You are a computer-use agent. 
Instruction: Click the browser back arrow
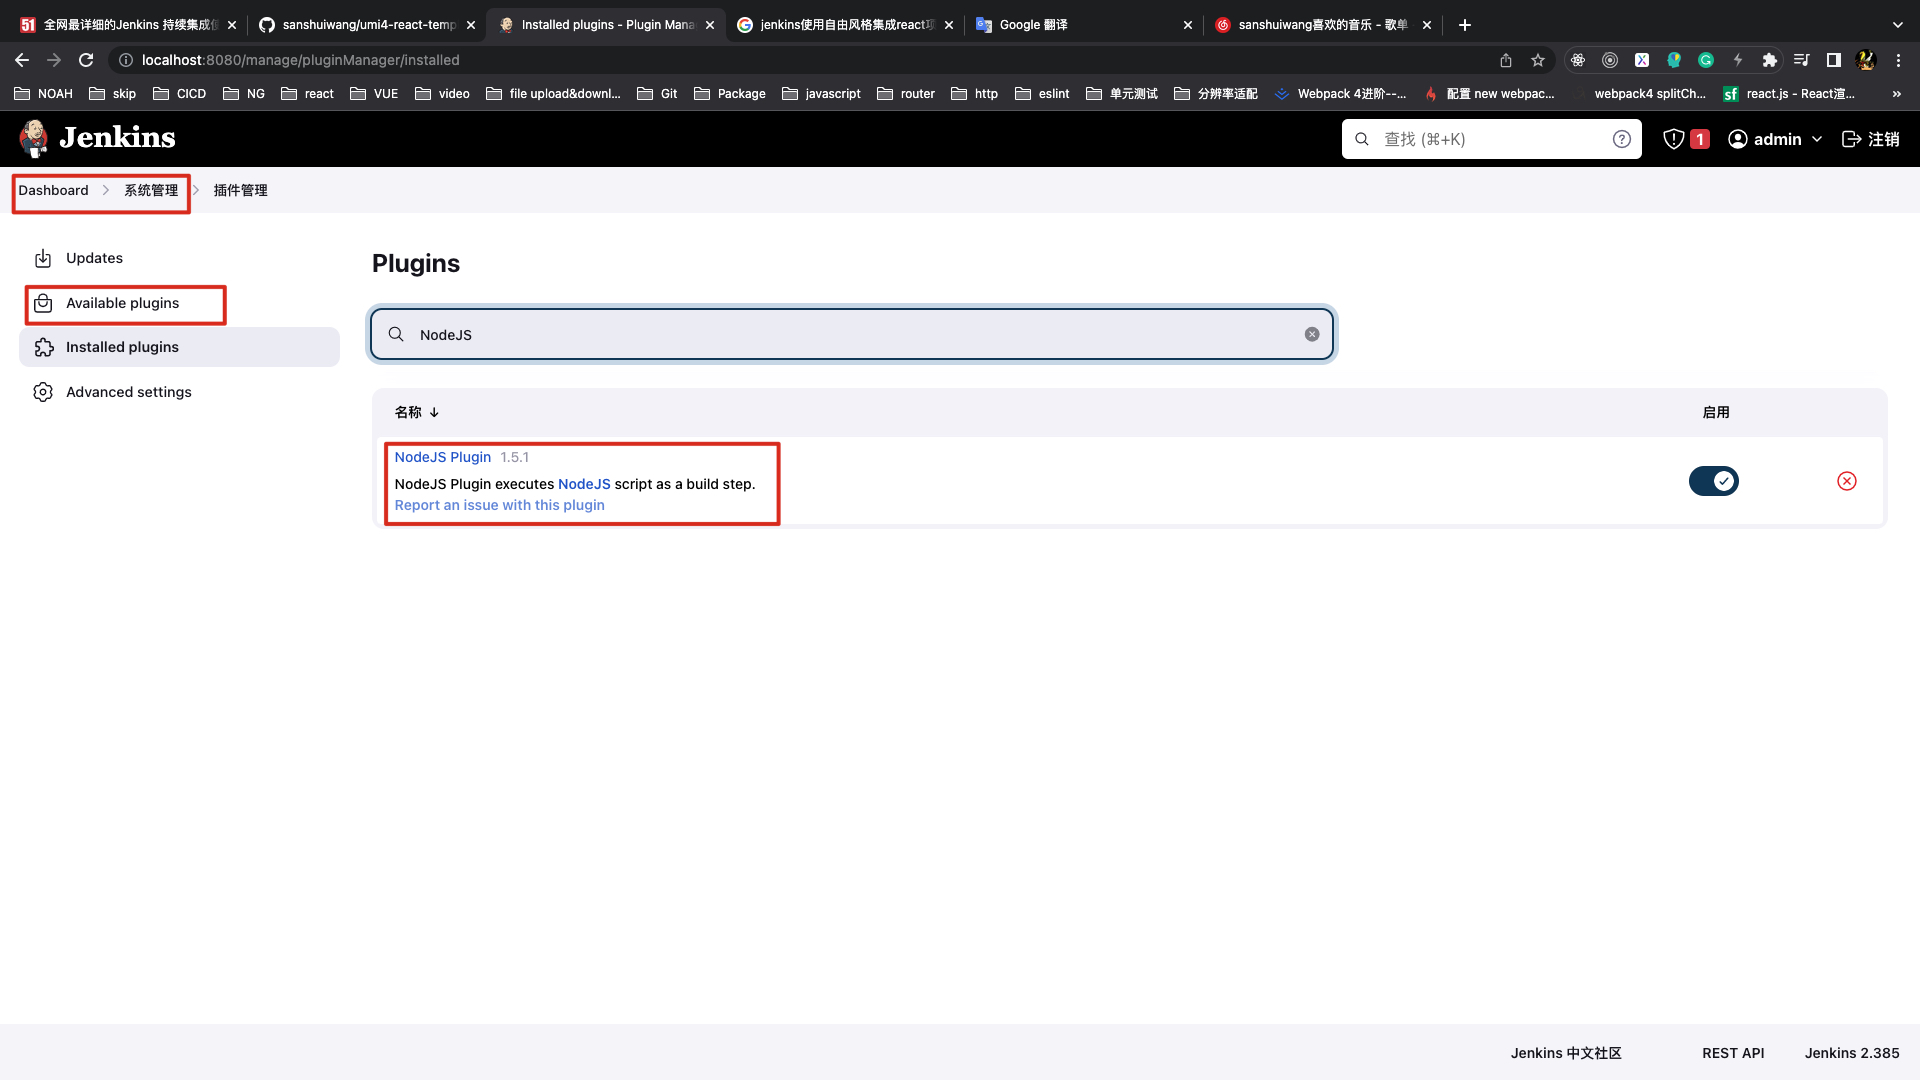tap(22, 60)
